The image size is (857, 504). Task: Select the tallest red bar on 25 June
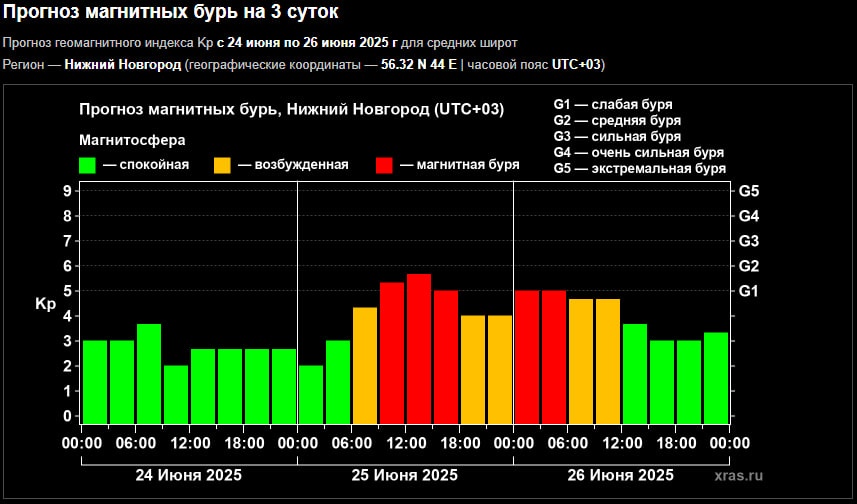coord(419,348)
